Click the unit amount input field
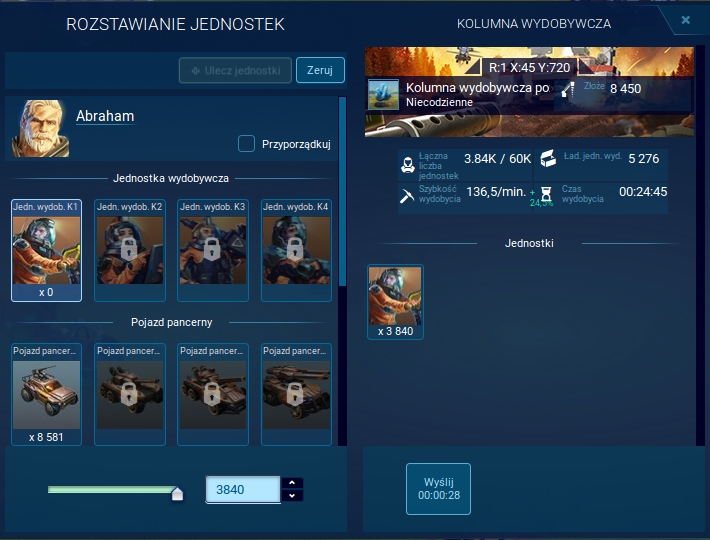The width and height of the screenshot is (710, 540). pos(243,490)
